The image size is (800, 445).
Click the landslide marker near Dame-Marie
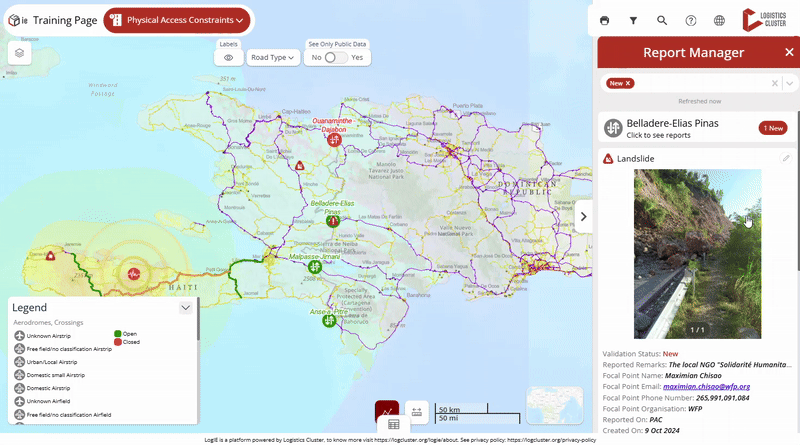pyautogui.click(x=50, y=256)
